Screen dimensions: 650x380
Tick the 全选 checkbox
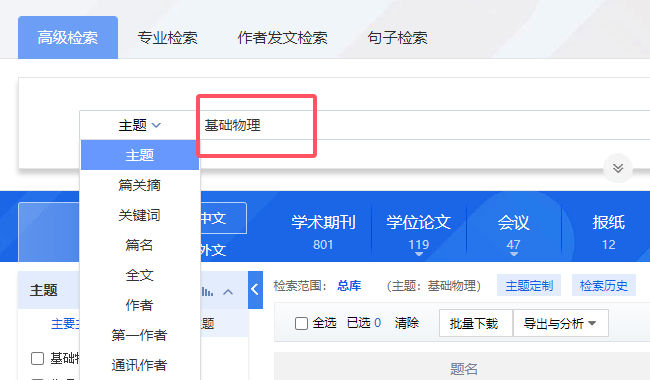301,323
